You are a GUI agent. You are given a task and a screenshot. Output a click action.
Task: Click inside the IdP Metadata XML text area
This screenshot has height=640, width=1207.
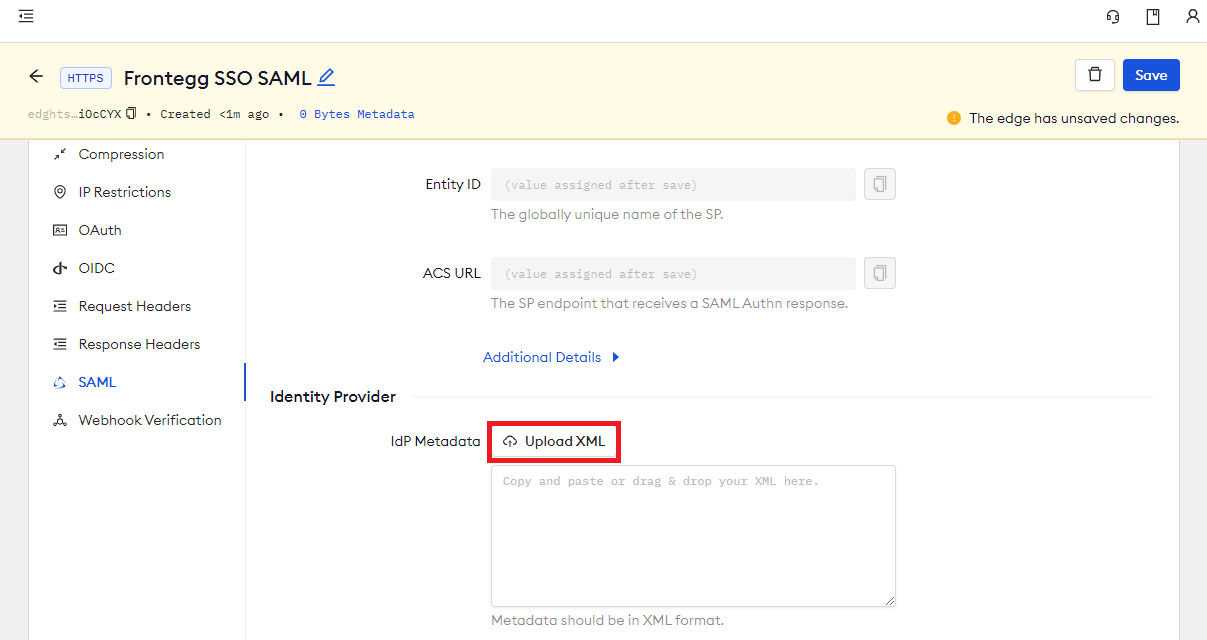692,535
